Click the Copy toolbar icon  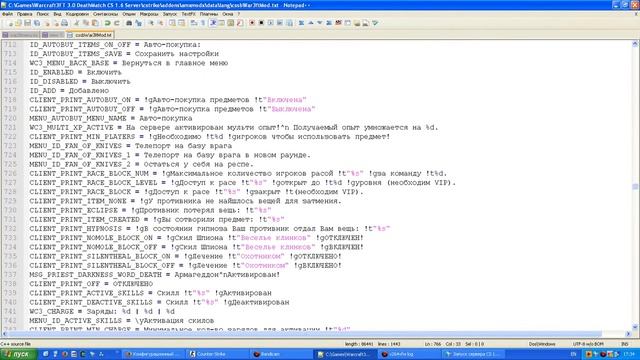86,23
